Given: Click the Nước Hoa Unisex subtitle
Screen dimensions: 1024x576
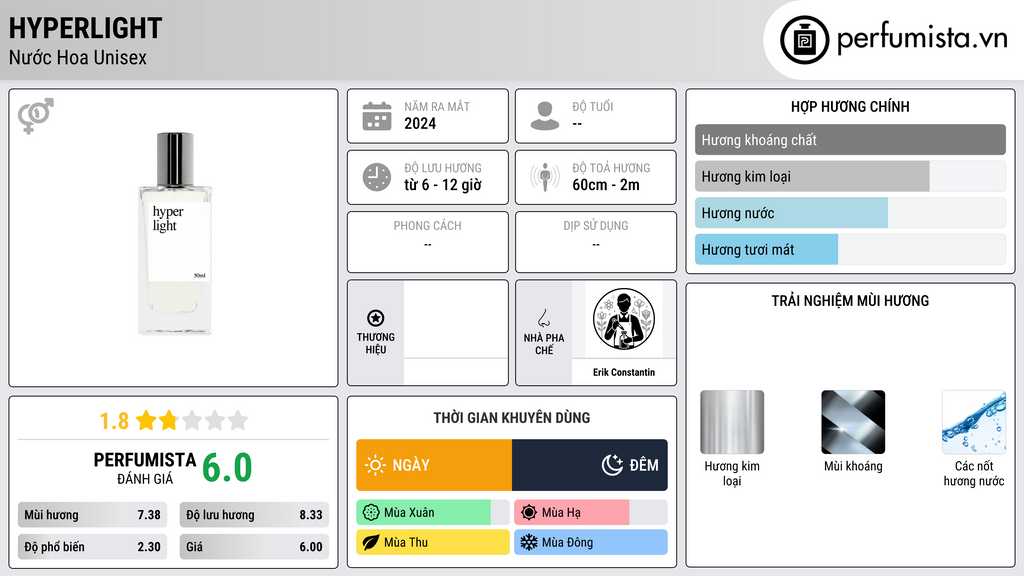Looking at the screenshot, I should click(x=78, y=58).
